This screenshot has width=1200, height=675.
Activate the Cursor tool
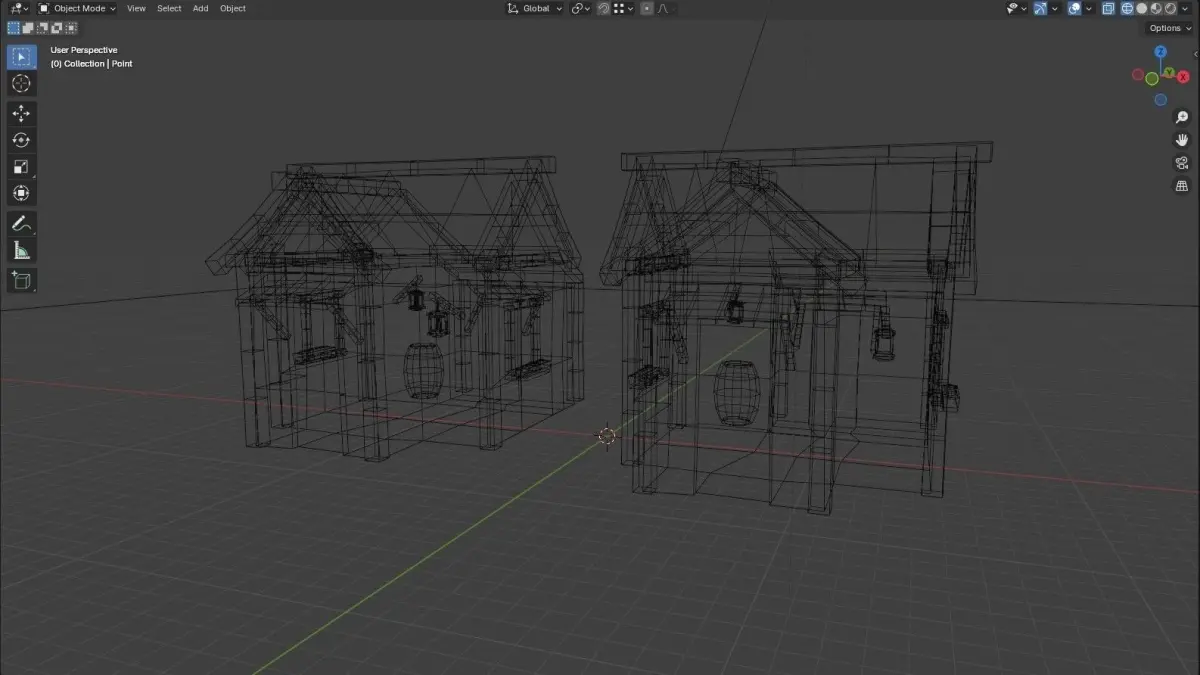[x=22, y=84]
